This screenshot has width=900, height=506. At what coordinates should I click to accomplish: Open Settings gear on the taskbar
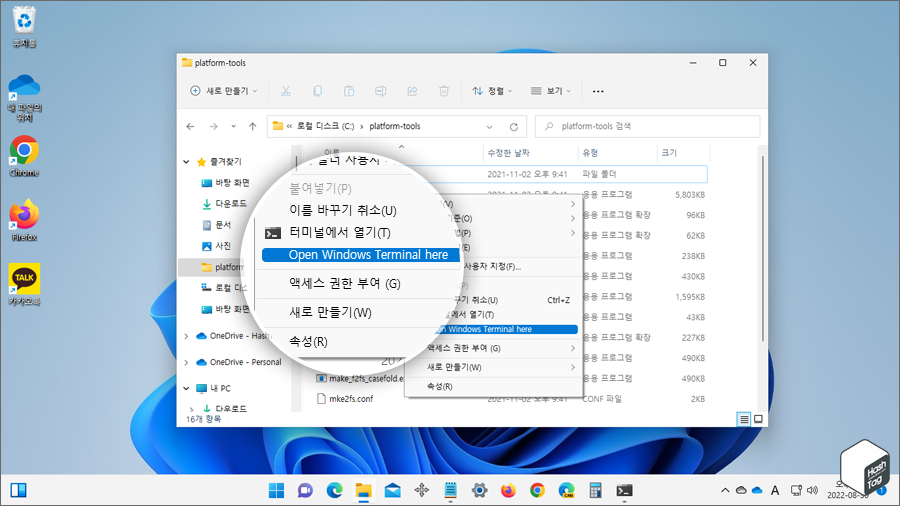[x=479, y=491]
